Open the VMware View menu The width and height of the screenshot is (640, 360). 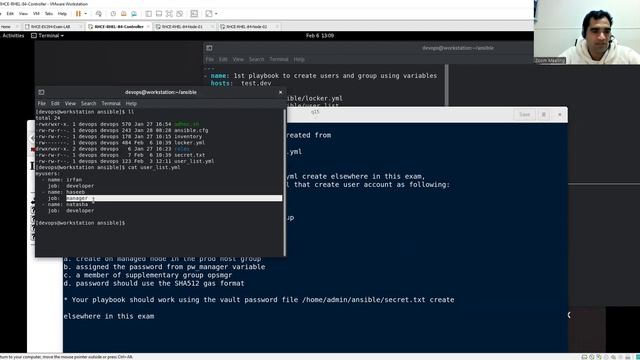pyautogui.click(x=23, y=13)
